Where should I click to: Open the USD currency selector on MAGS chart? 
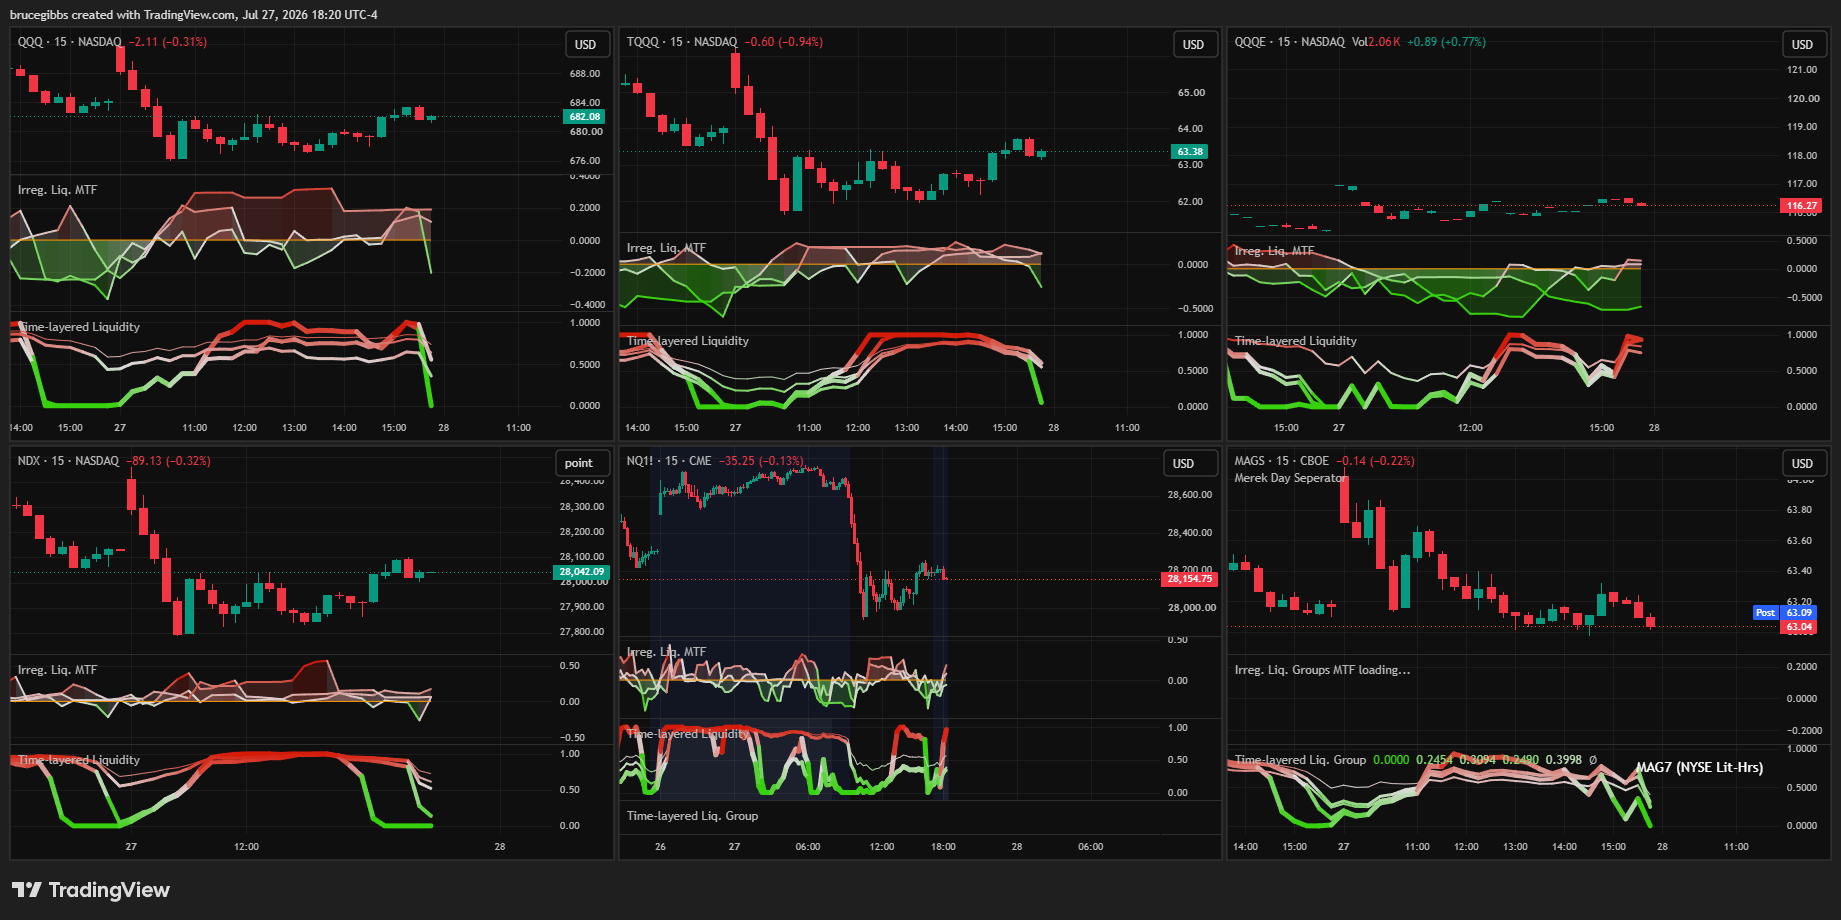[1802, 464]
